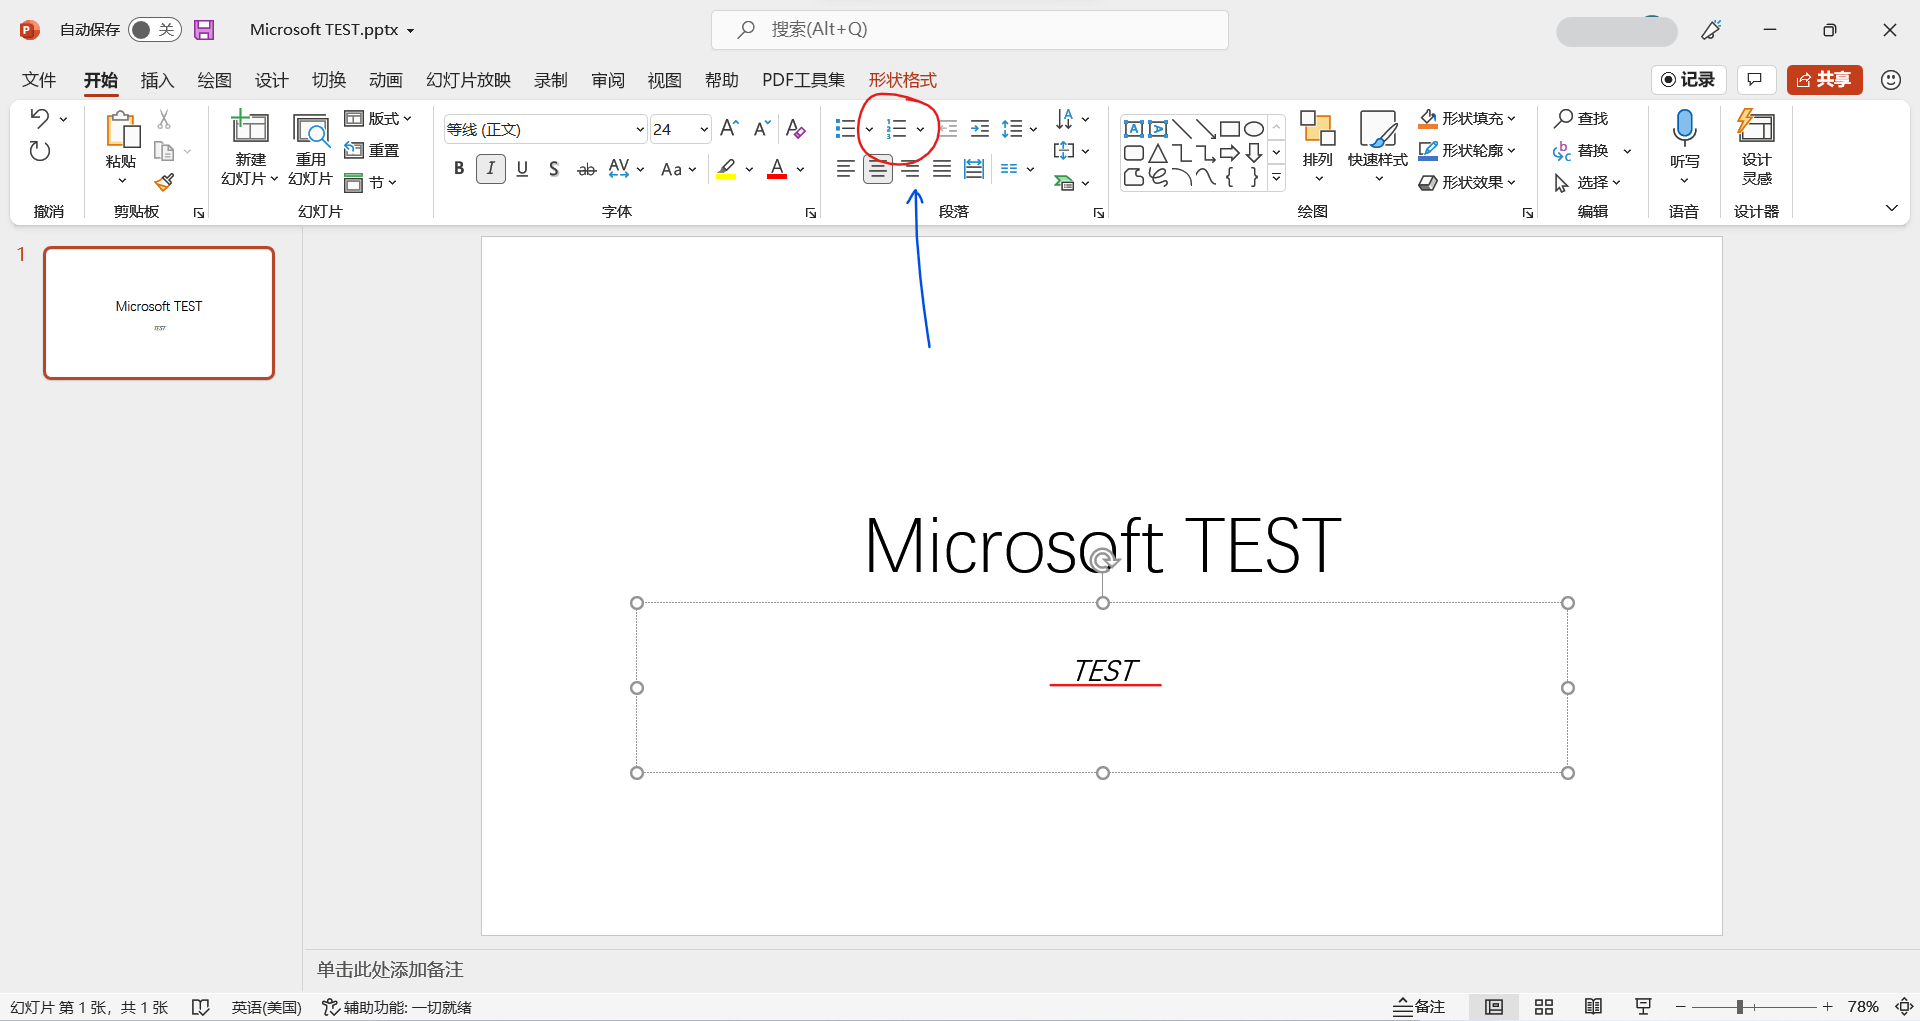Viewport: 1920px width, 1021px height.
Task: Increase font size with A-up icon
Action: [729, 128]
